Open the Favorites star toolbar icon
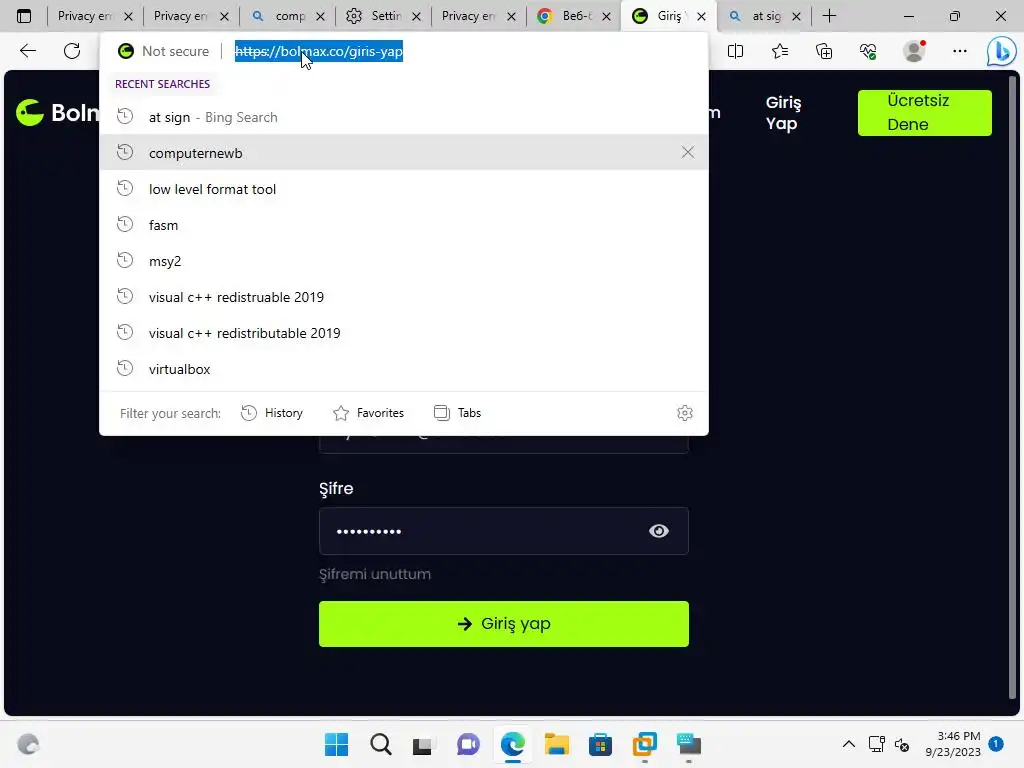This screenshot has height=768, width=1024. pyautogui.click(x=780, y=51)
